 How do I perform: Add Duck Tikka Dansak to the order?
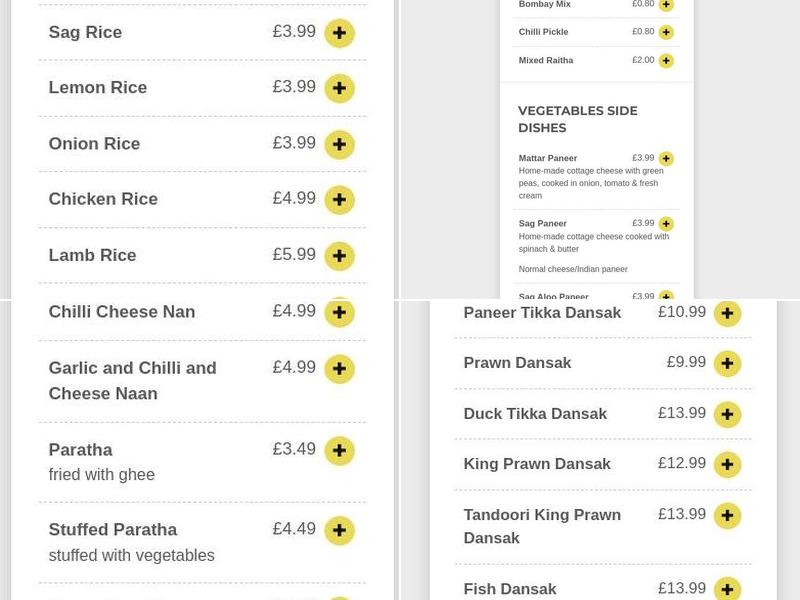727,414
